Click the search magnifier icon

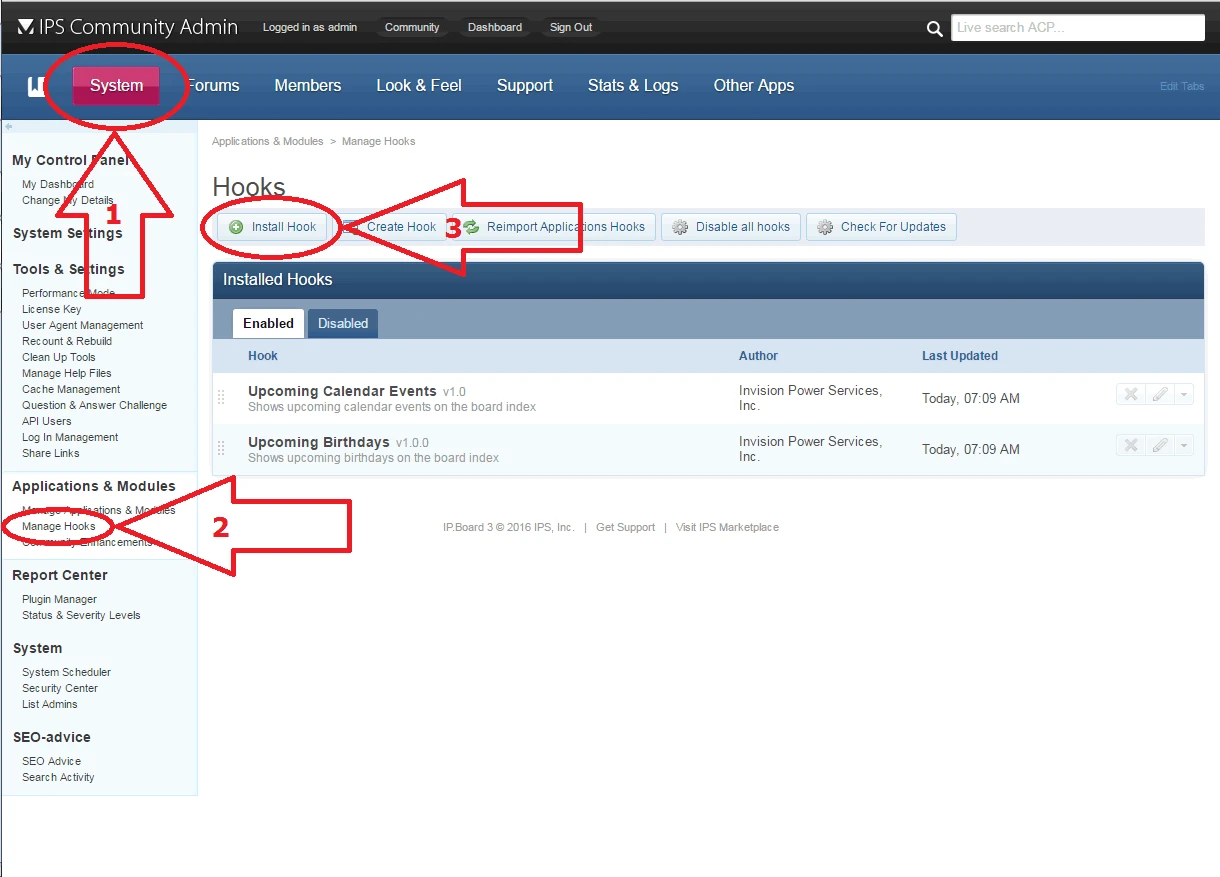(x=935, y=29)
